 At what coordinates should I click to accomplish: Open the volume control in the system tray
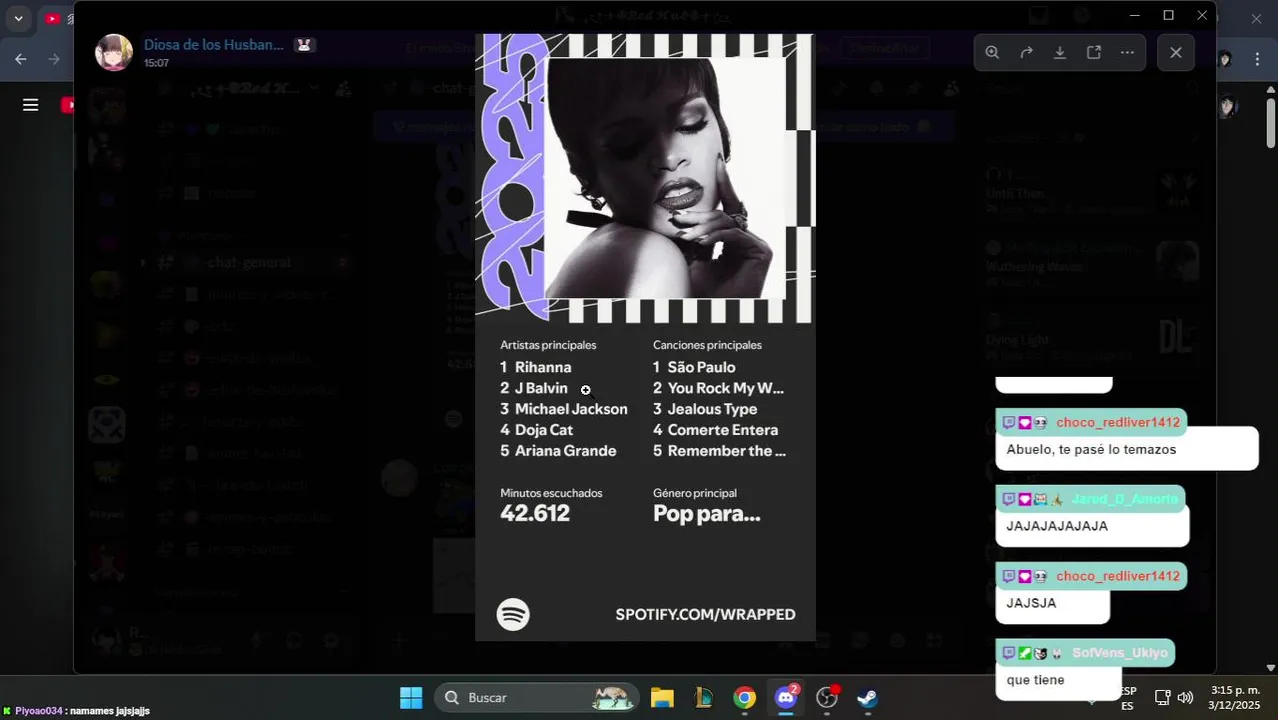[x=1185, y=697]
